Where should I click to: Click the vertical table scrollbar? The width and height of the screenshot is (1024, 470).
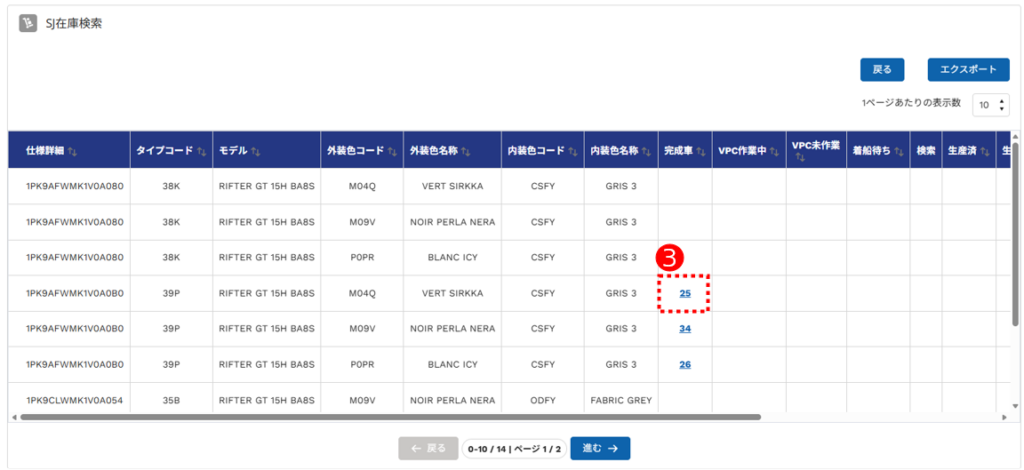click(x=1016, y=228)
